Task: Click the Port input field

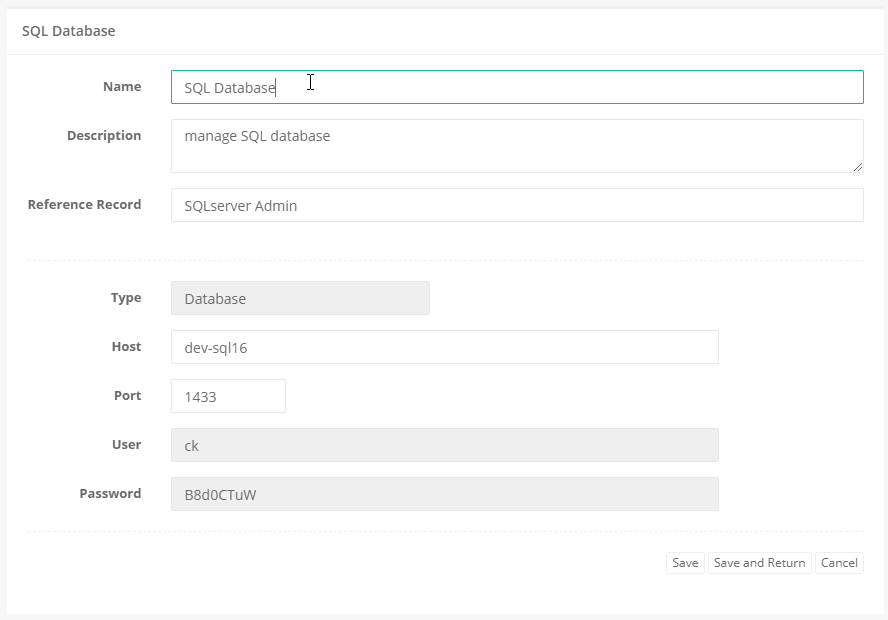Action: (x=228, y=396)
